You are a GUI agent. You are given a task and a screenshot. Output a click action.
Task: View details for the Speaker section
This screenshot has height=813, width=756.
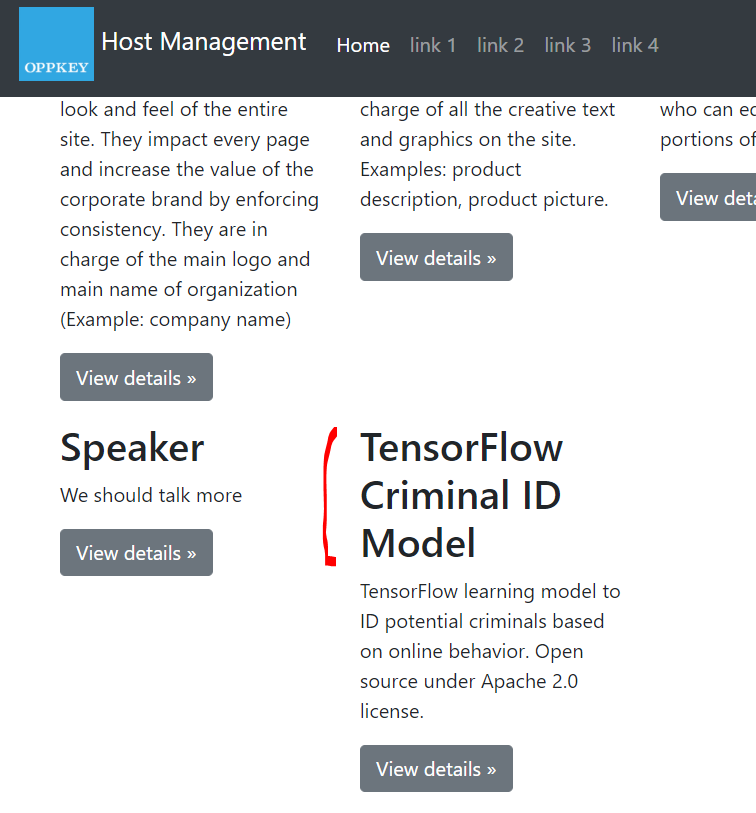coord(136,552)
